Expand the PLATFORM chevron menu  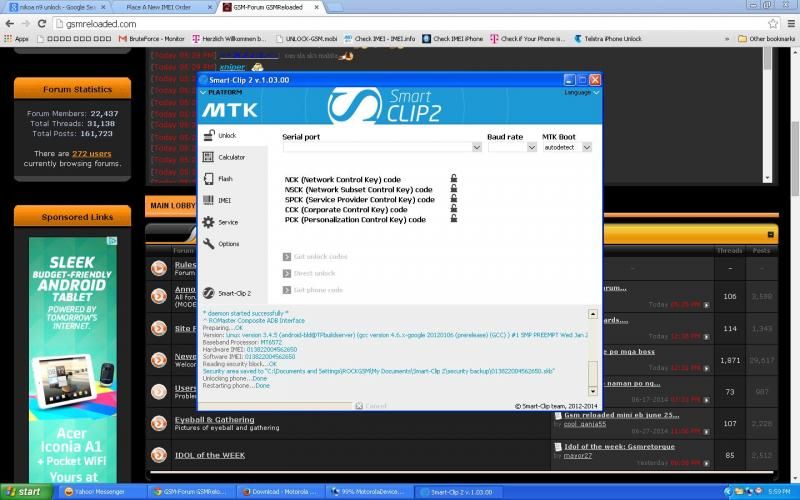click(203, 92)
